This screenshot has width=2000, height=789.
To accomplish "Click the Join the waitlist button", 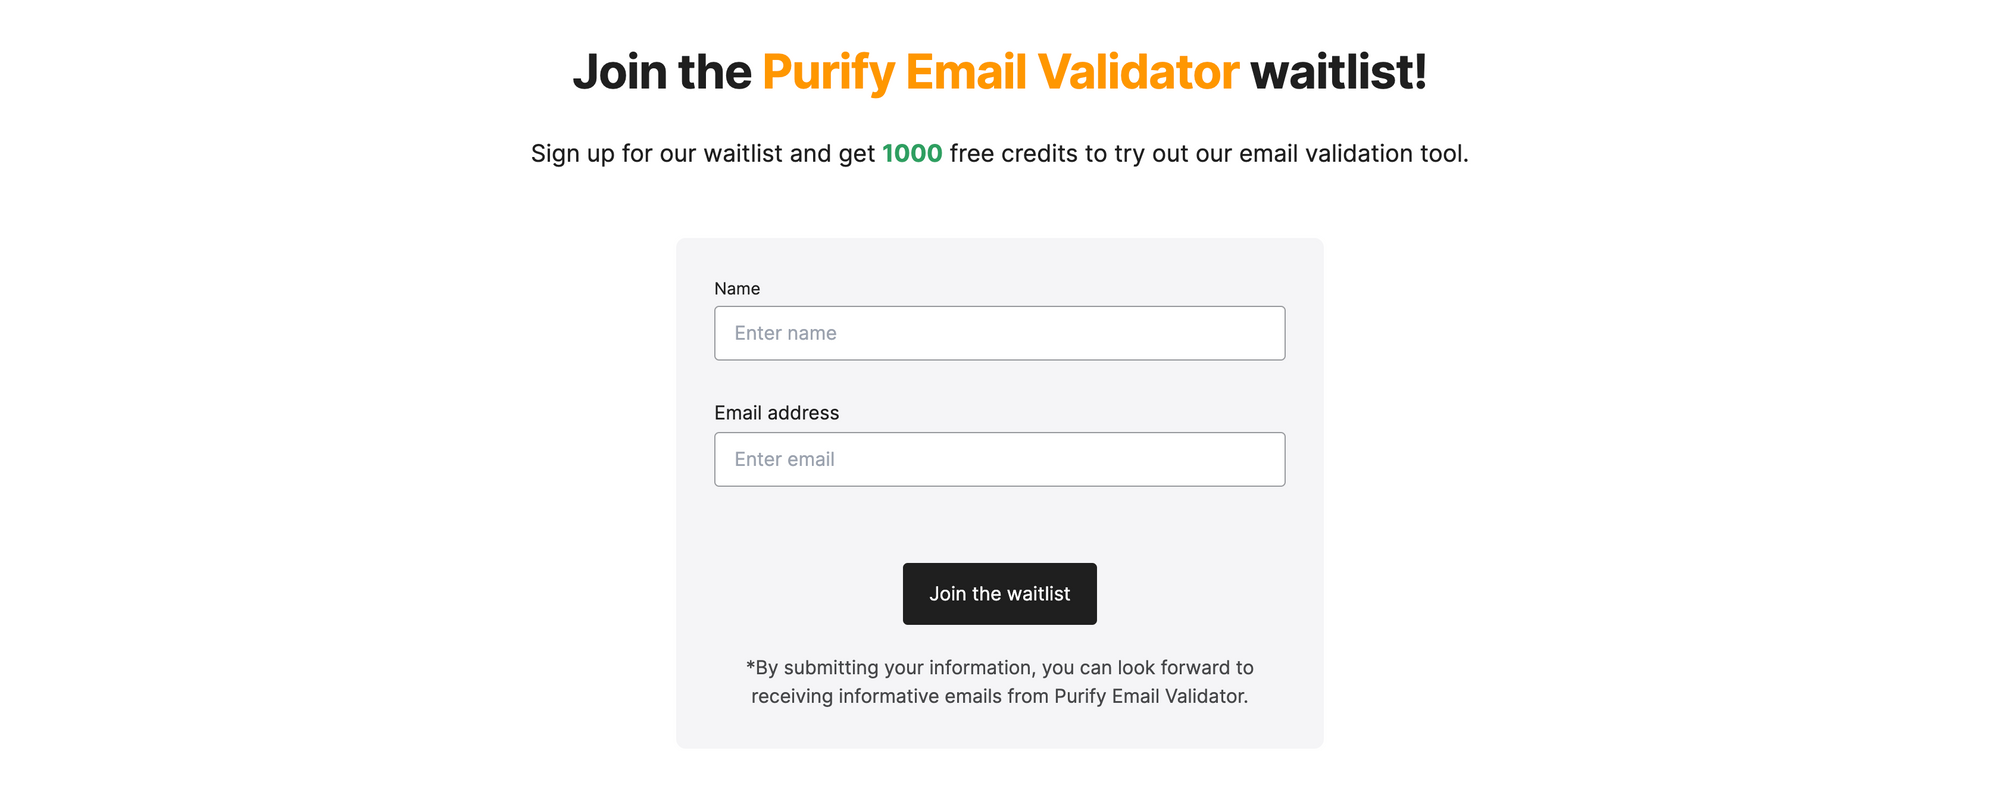I will (999, 593).
